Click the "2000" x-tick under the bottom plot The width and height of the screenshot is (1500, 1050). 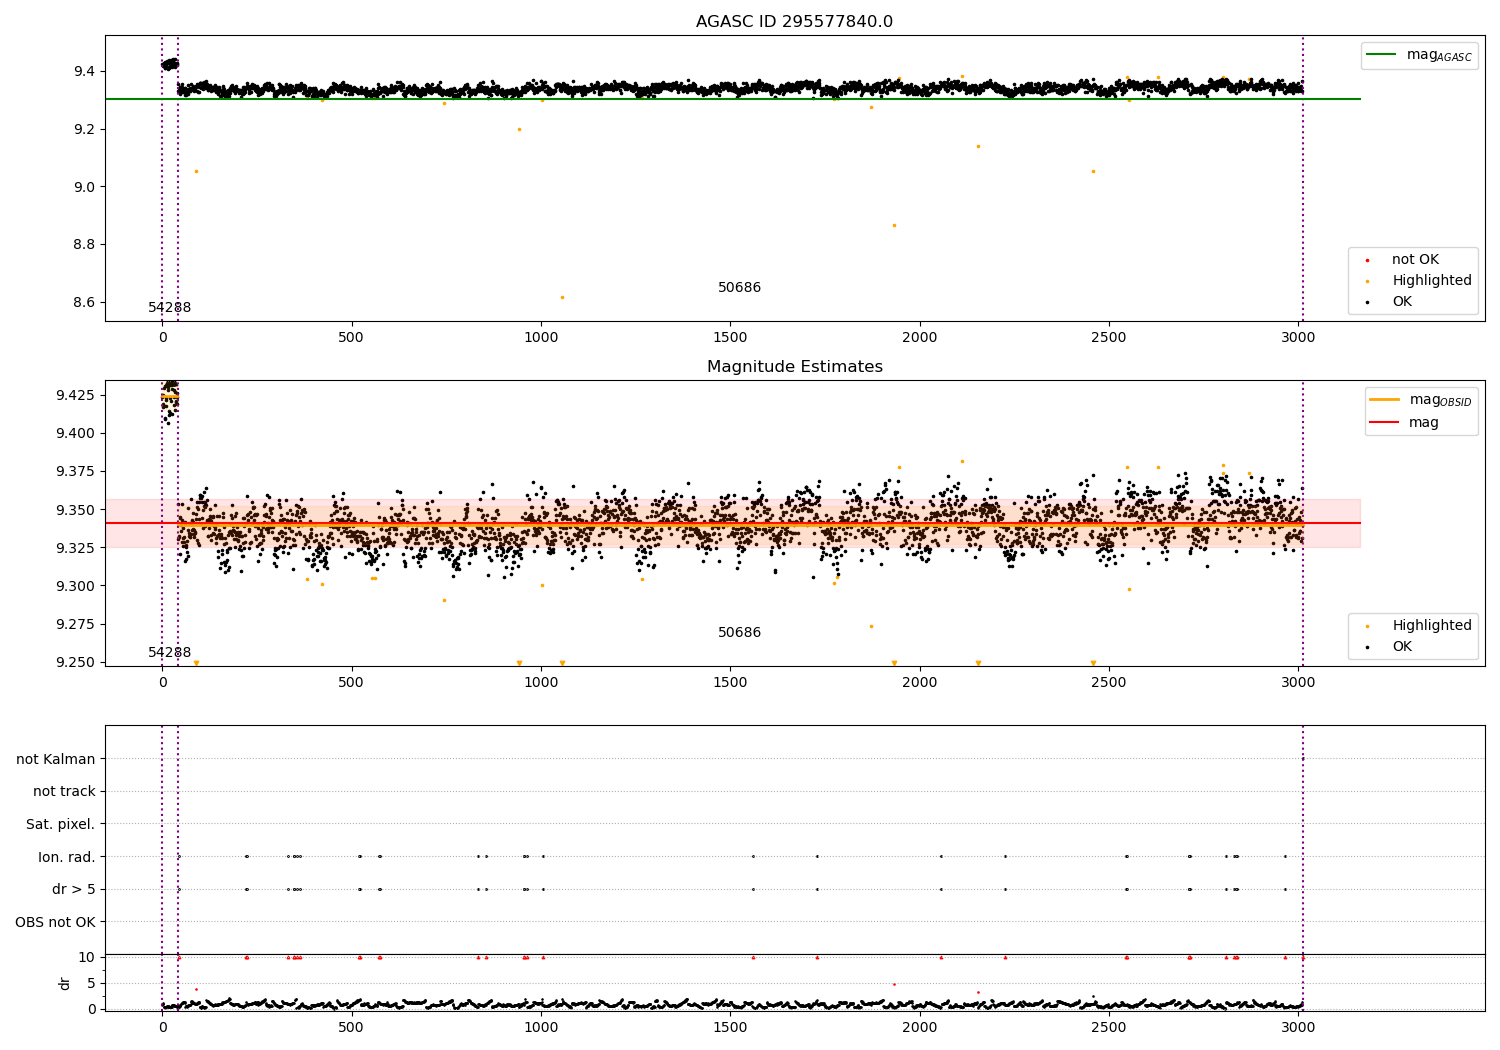click(919, 1028)
